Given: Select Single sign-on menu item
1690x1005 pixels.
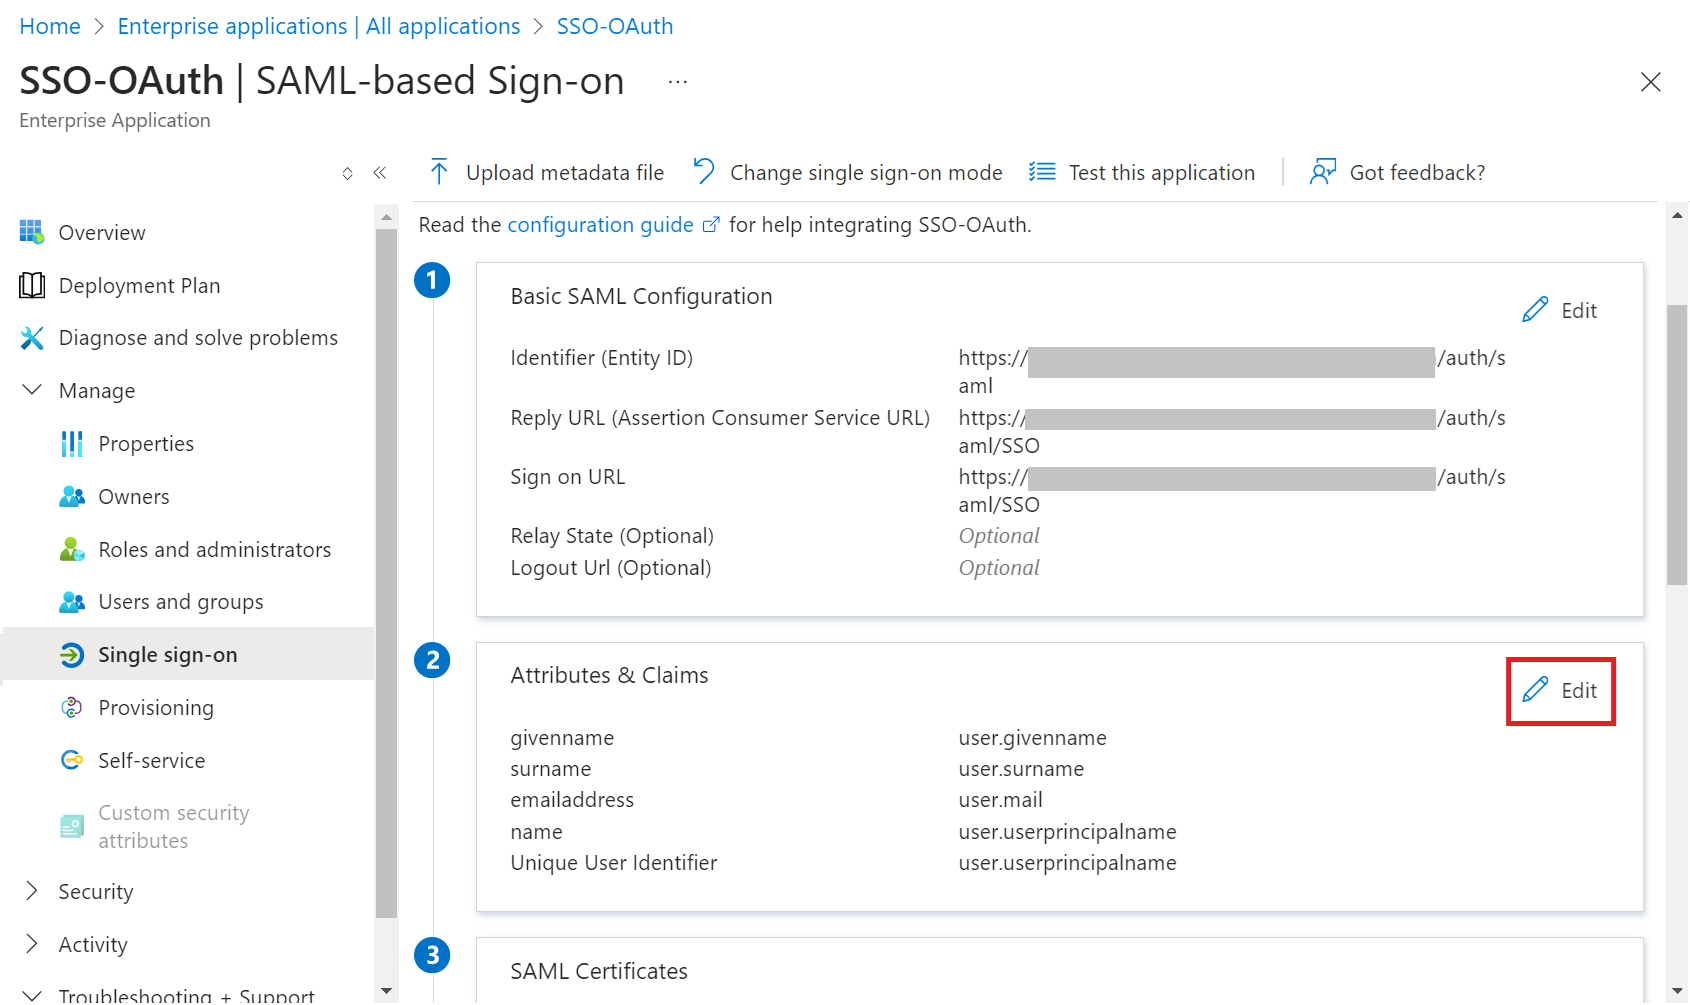Looking at the screenshot, I should tap(167, 655).
